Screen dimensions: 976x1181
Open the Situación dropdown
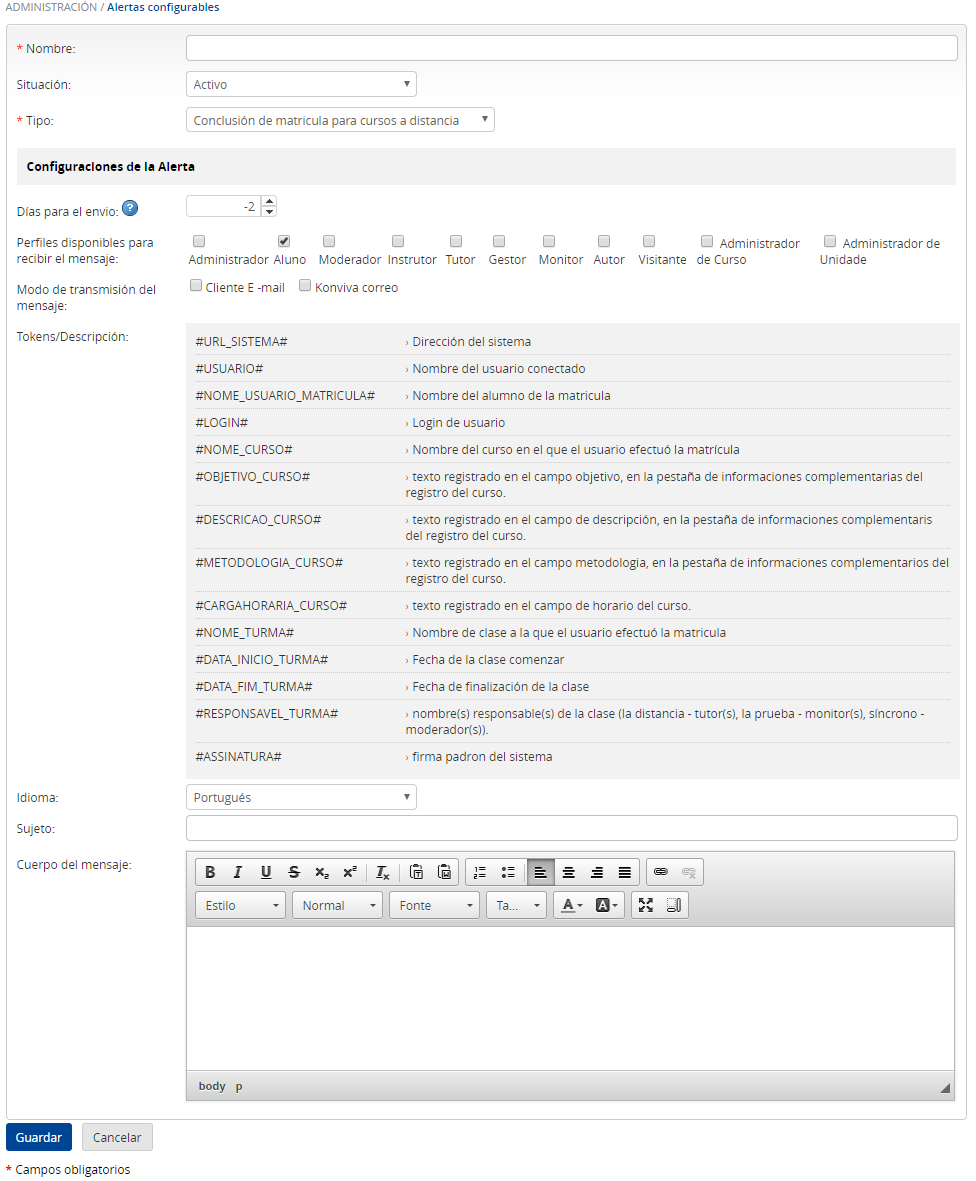coord(301,84)
